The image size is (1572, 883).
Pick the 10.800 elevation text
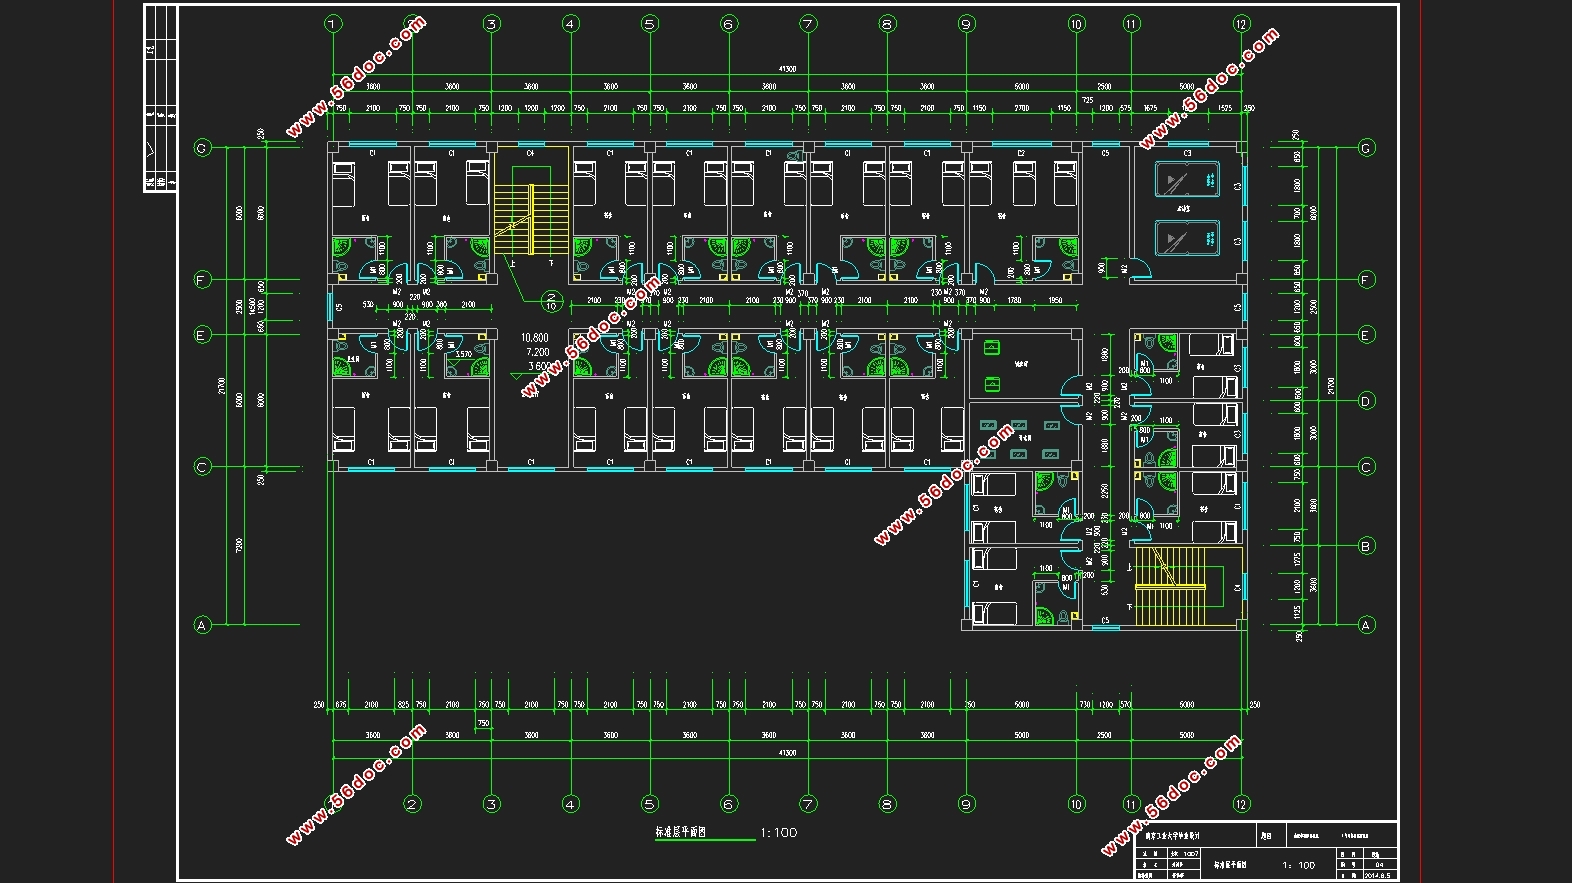click(x=535, y=338)
